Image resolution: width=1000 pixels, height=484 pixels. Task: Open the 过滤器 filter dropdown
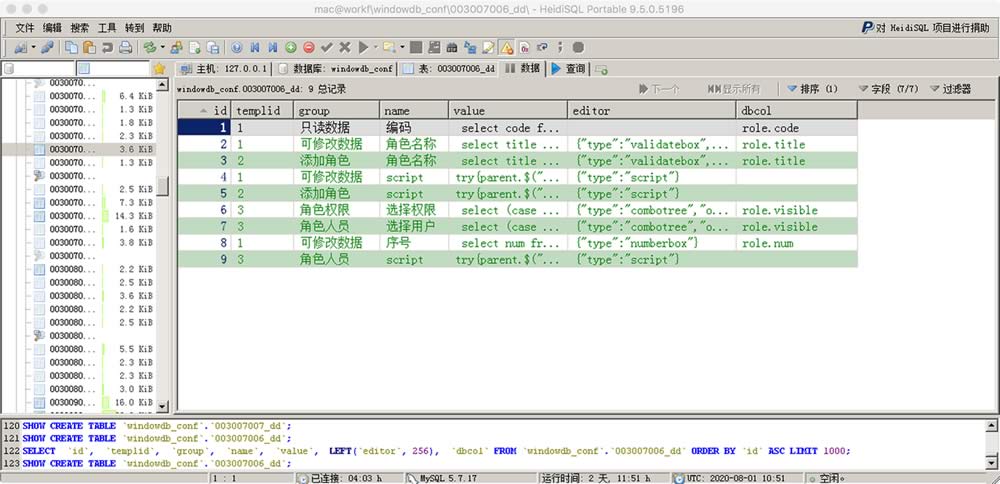(x=948, y=89)
